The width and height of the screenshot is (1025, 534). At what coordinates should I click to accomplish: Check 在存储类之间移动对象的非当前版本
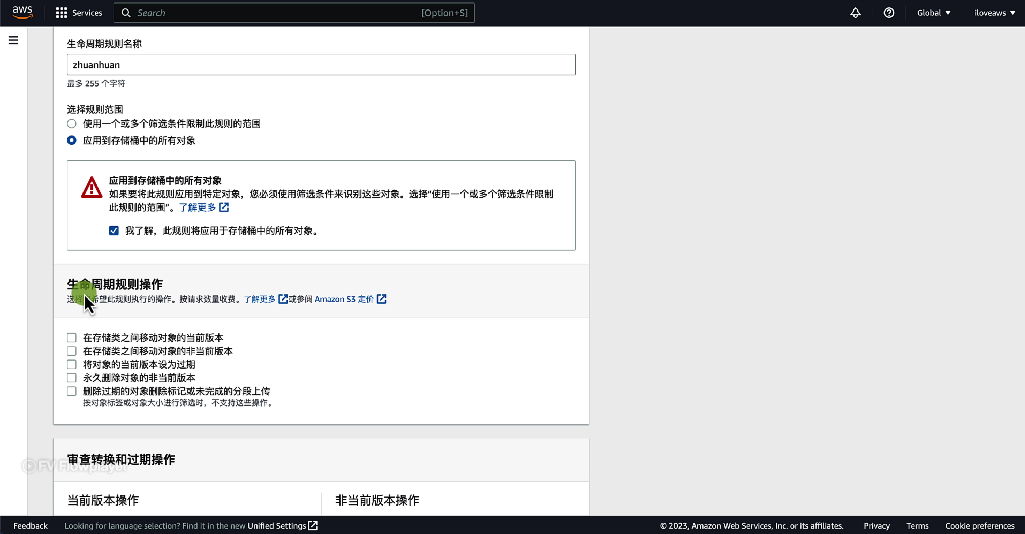point(72,351)
